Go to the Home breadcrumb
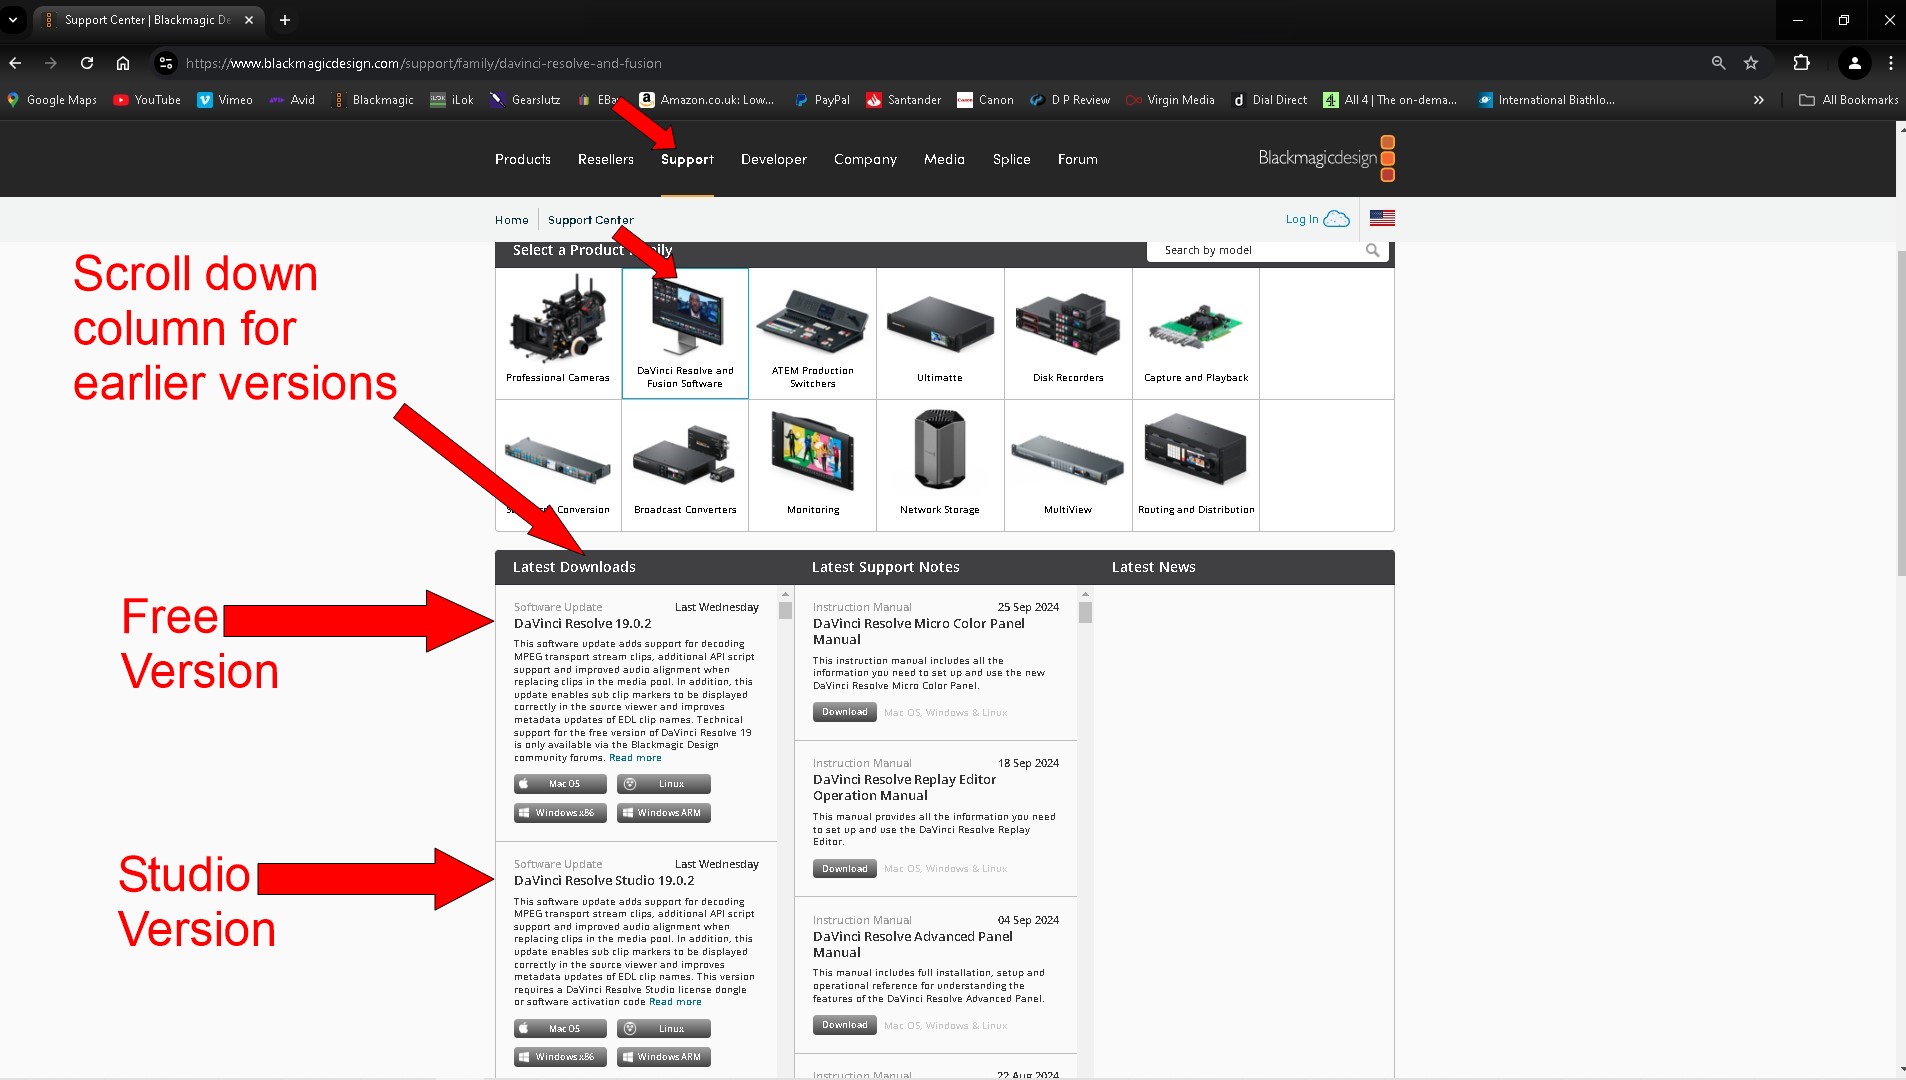Screen dimensions: 1906x1080 tap(511, 220)
